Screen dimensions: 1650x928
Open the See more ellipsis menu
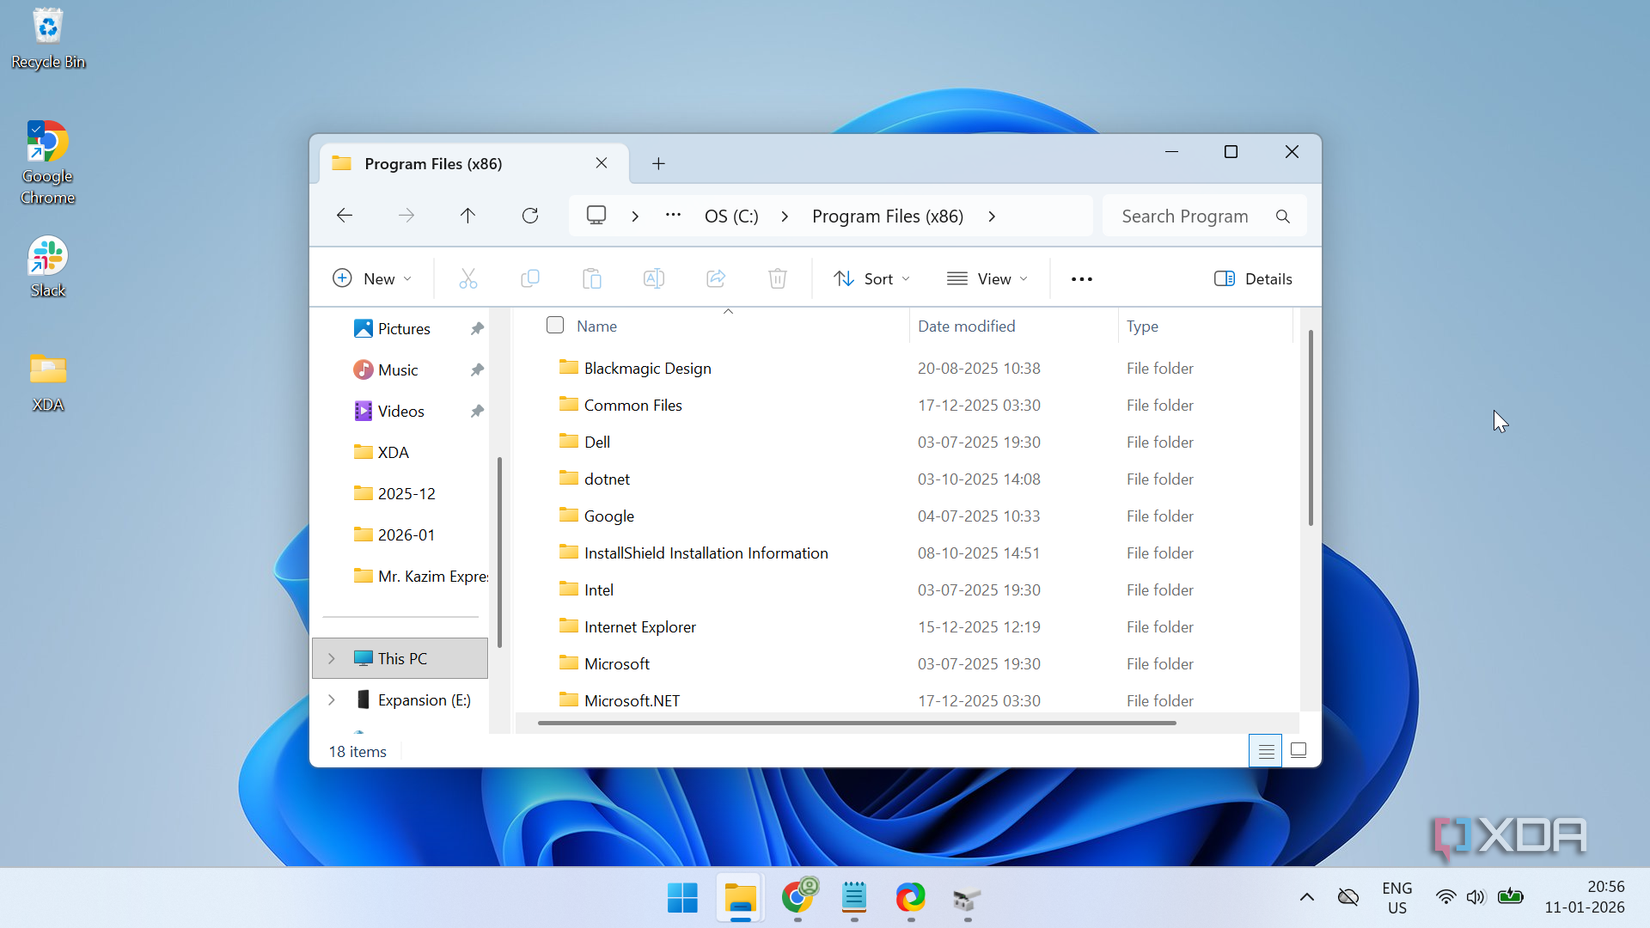click(1081, 278)
